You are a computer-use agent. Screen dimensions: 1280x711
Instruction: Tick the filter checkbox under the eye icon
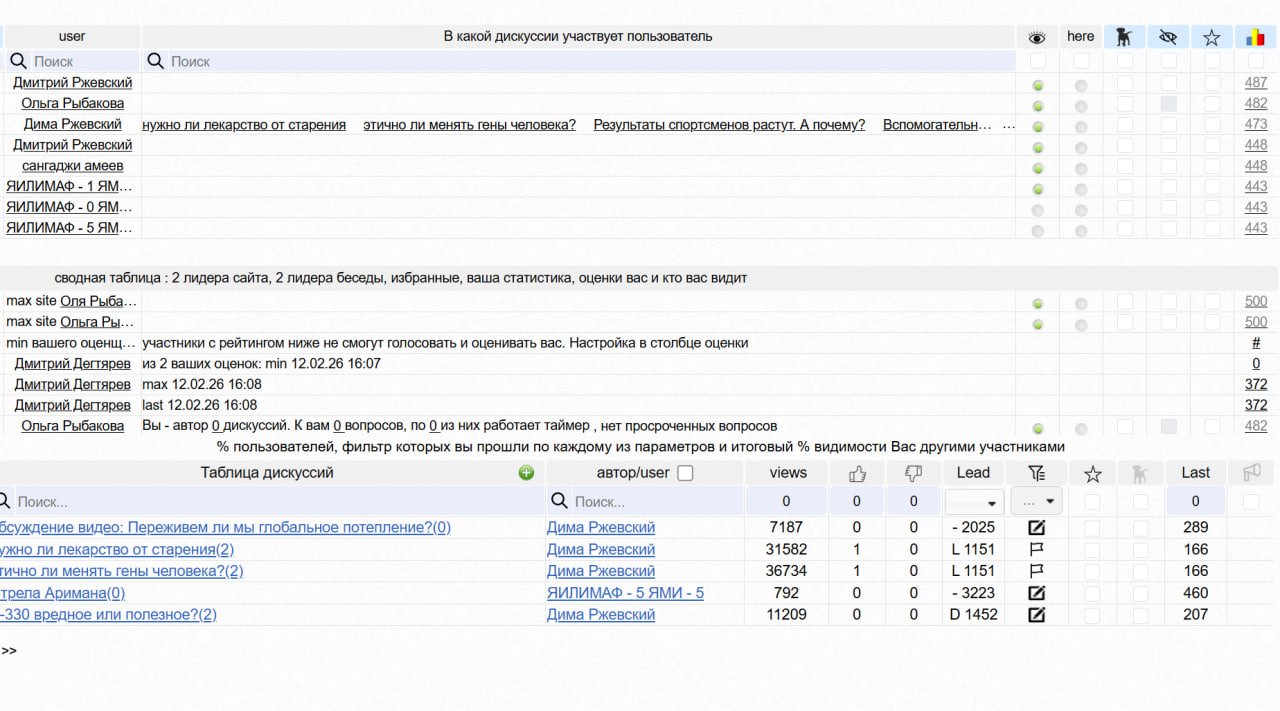coord(1037,61)
